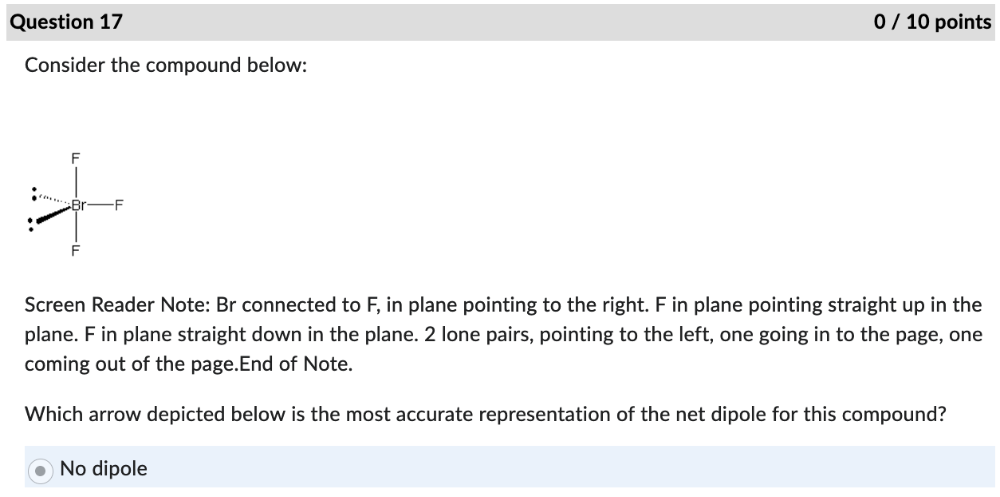The image size is (1000, 497).
Task: Click the central Br atom label
Action: (77, 205)
